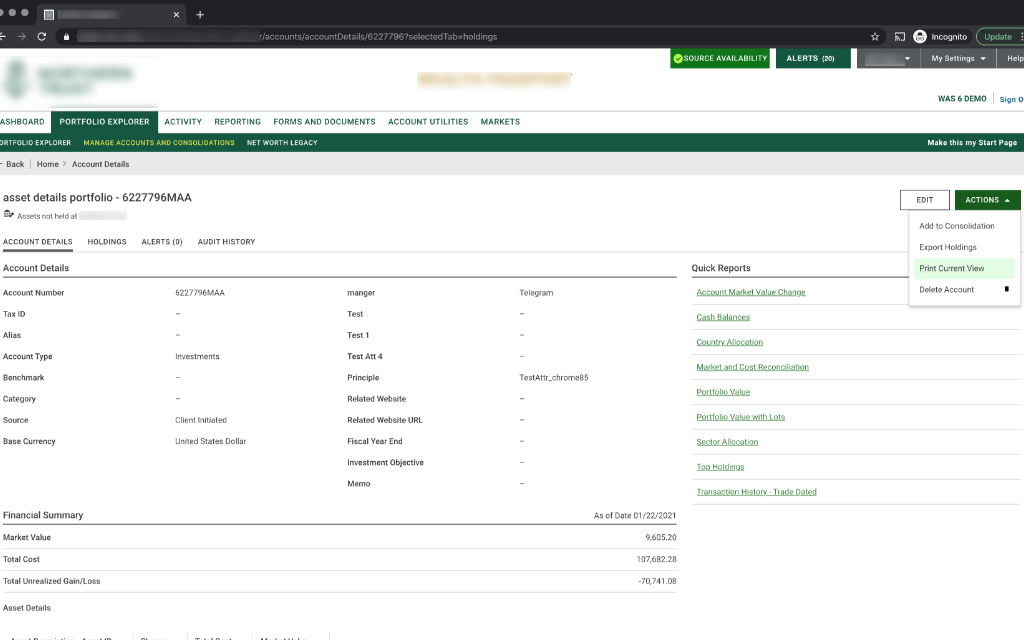Image resolution: width=1024 pixels, height=640 pixels.
Task: Select Print Current View from menu
Action: tap(952, 268)
